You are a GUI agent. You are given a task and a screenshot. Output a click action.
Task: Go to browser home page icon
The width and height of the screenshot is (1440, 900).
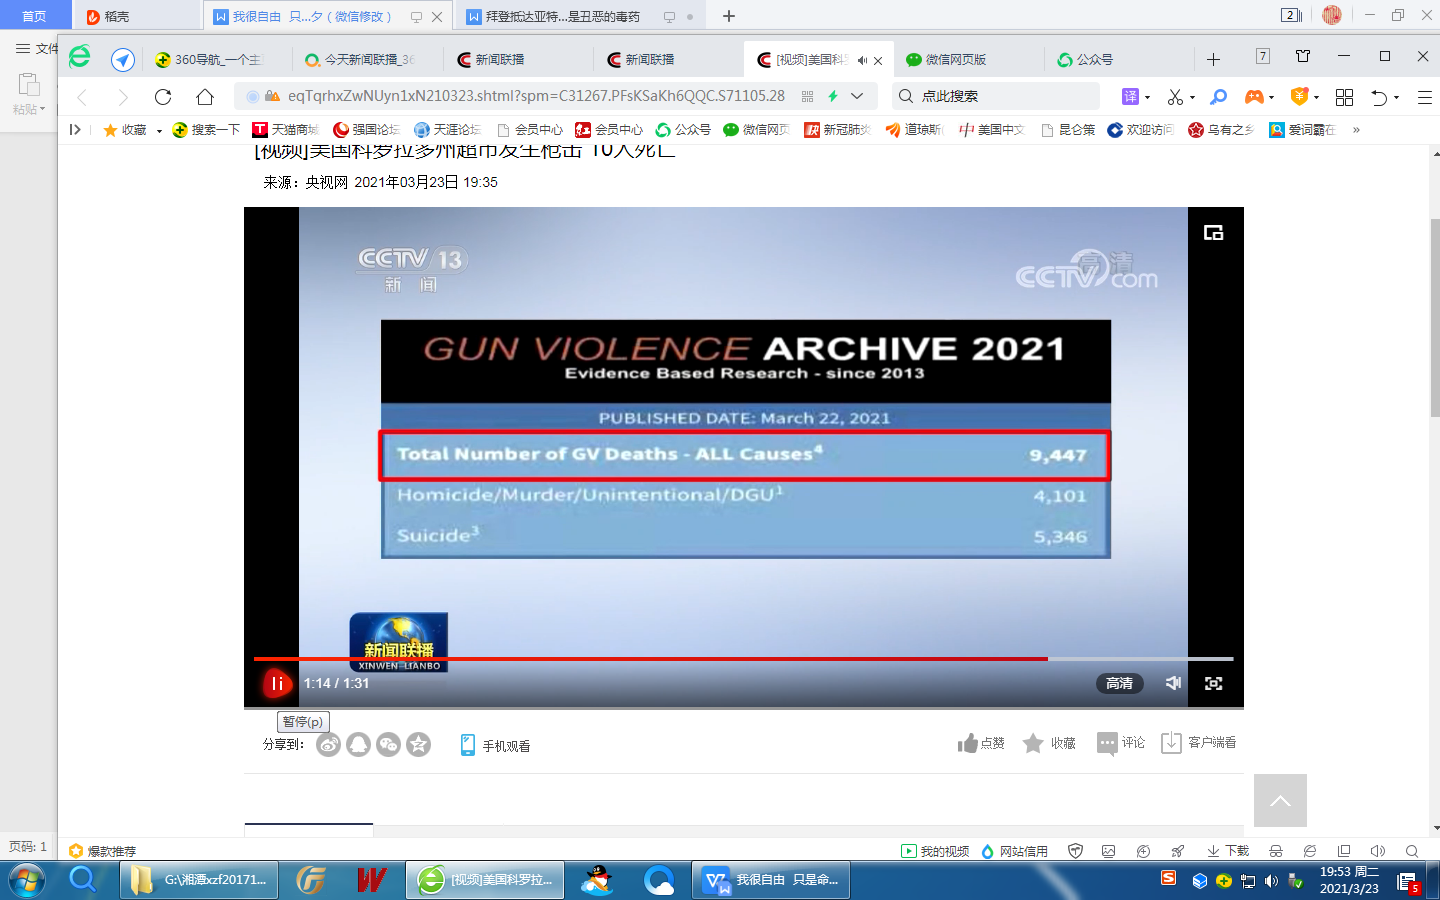pyautogui.click(x=205, y=97)
